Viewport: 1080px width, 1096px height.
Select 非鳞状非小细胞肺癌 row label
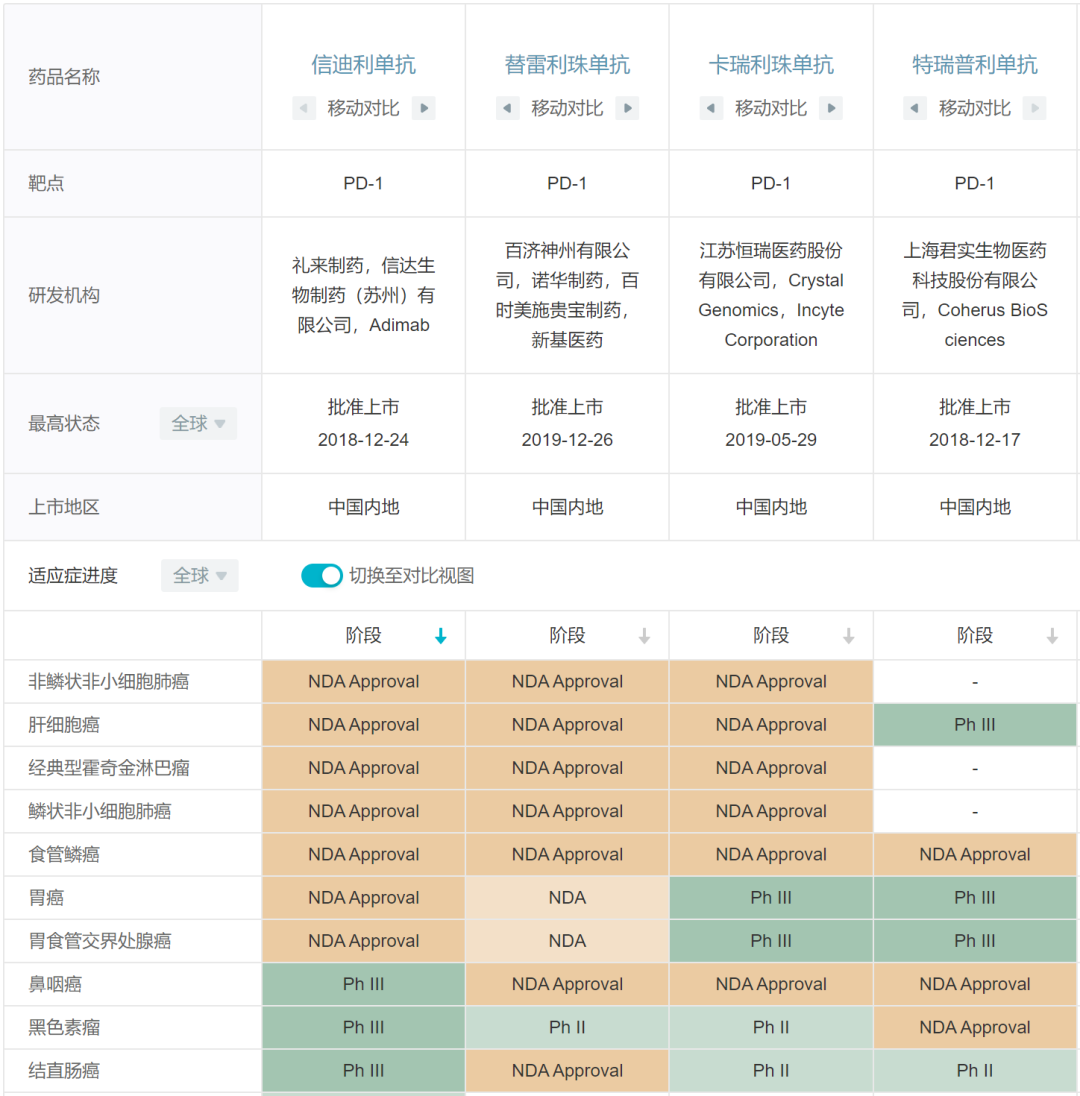[108, 682]
